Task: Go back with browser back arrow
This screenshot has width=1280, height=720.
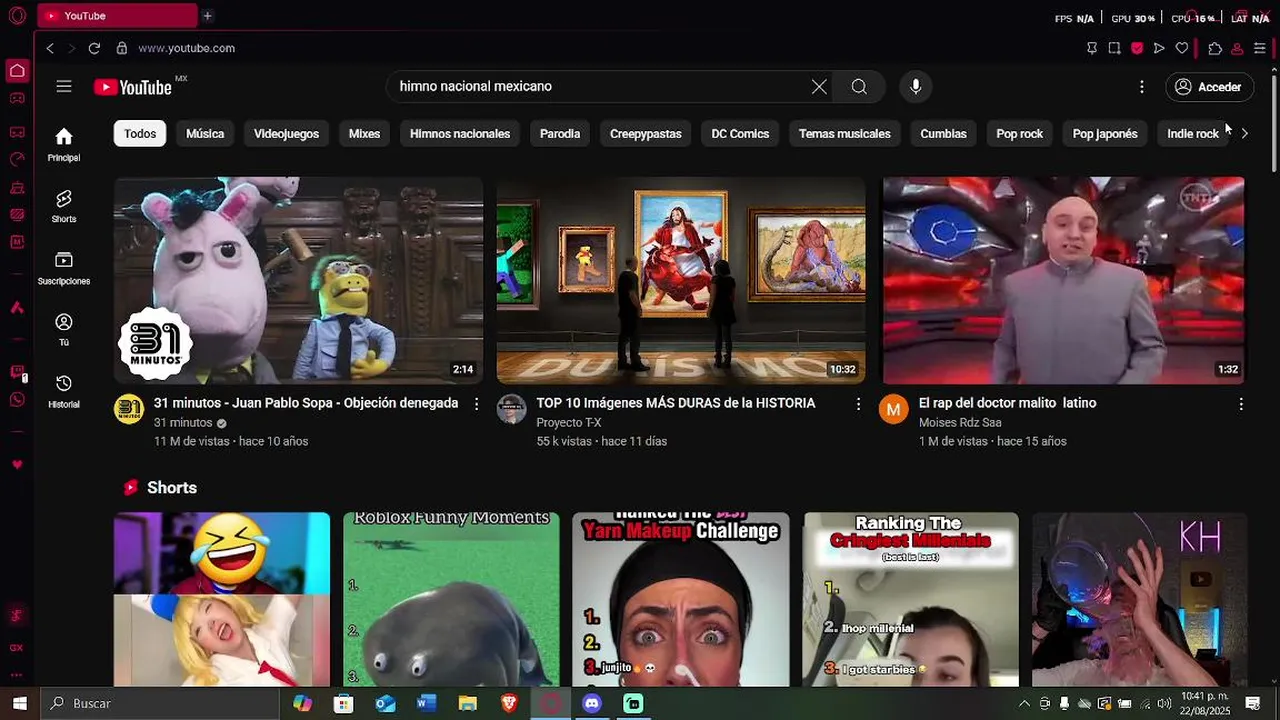Action: (x=50, y=48)
